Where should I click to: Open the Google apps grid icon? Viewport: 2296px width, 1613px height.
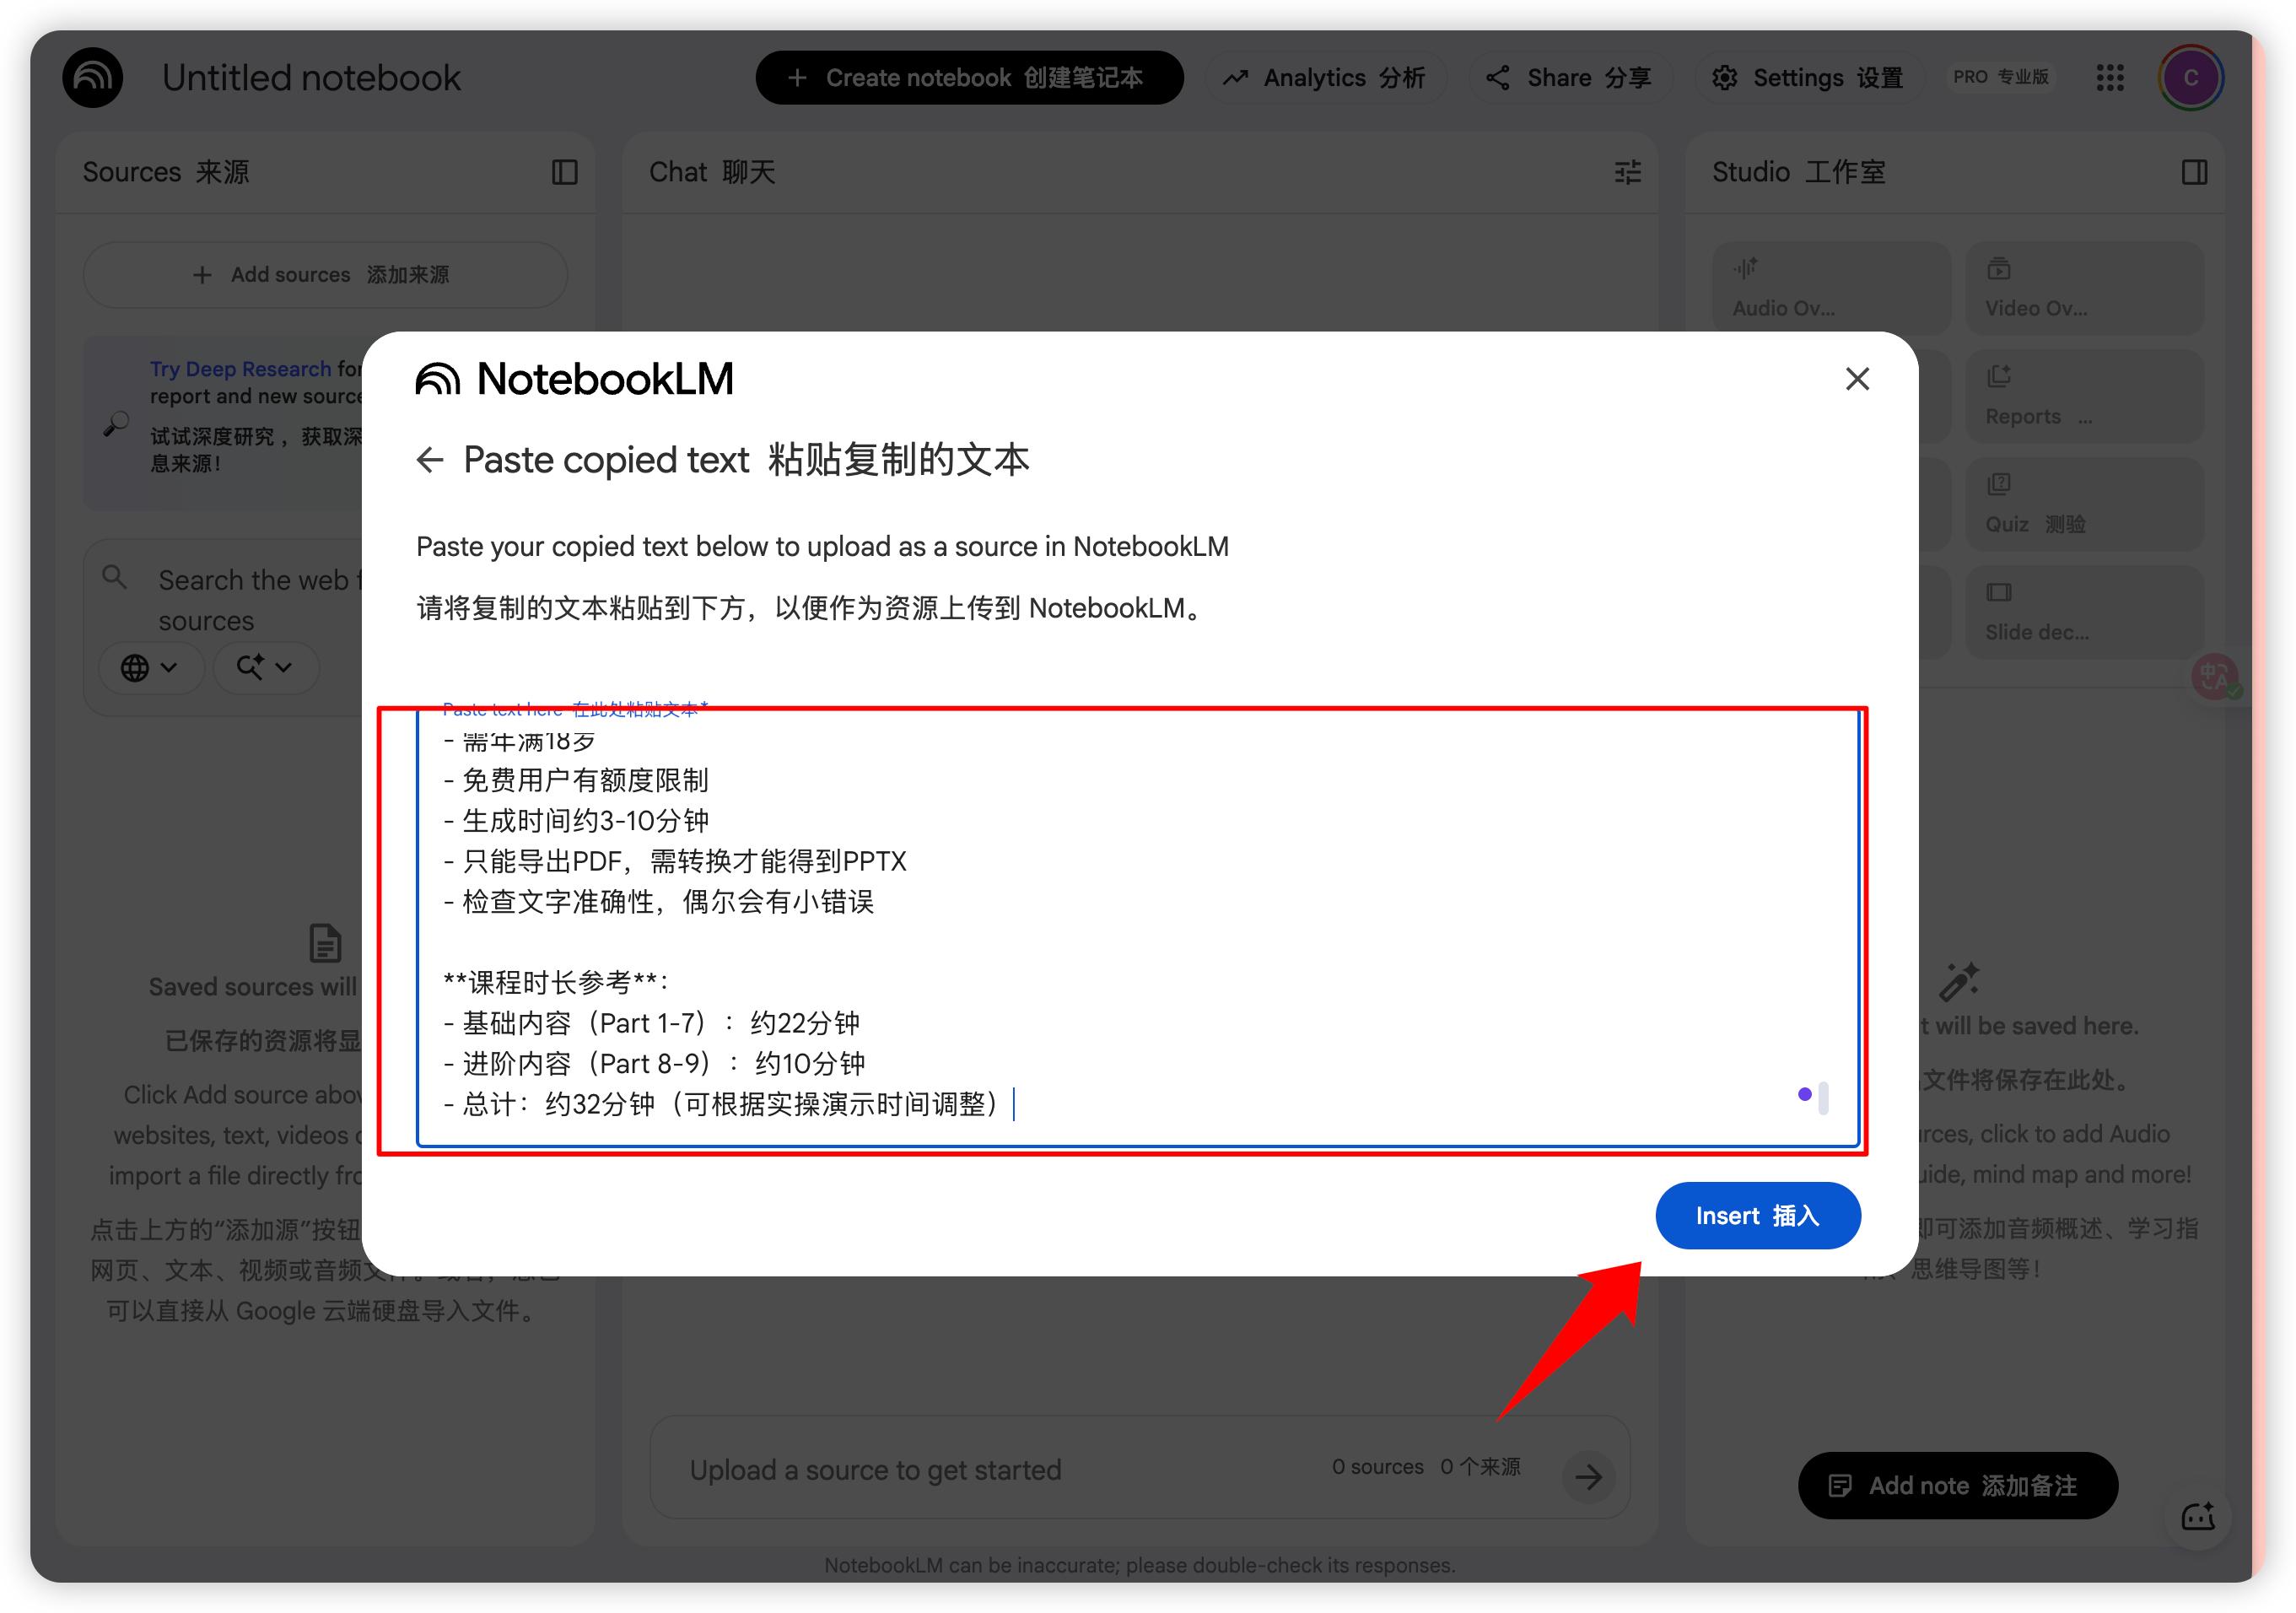[2110, 78]
